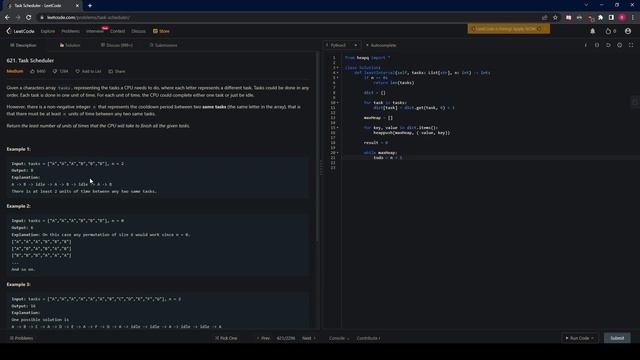Open the LeetCode home logo

(x=20, y=31)
